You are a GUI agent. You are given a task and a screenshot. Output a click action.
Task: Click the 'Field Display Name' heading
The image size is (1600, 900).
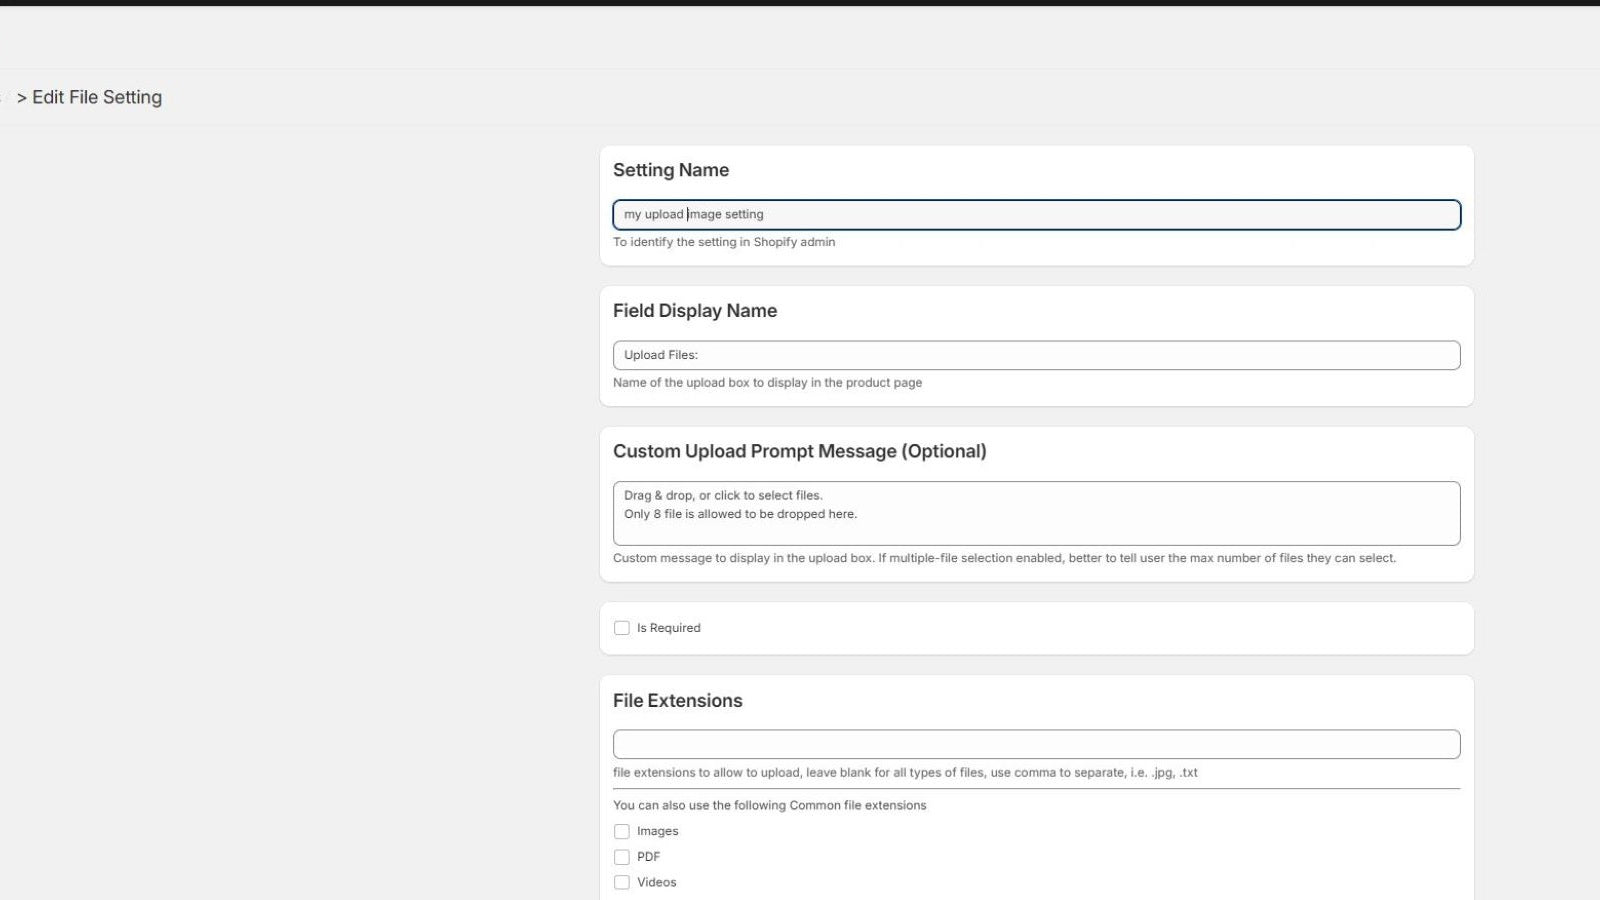coord(695,311)
